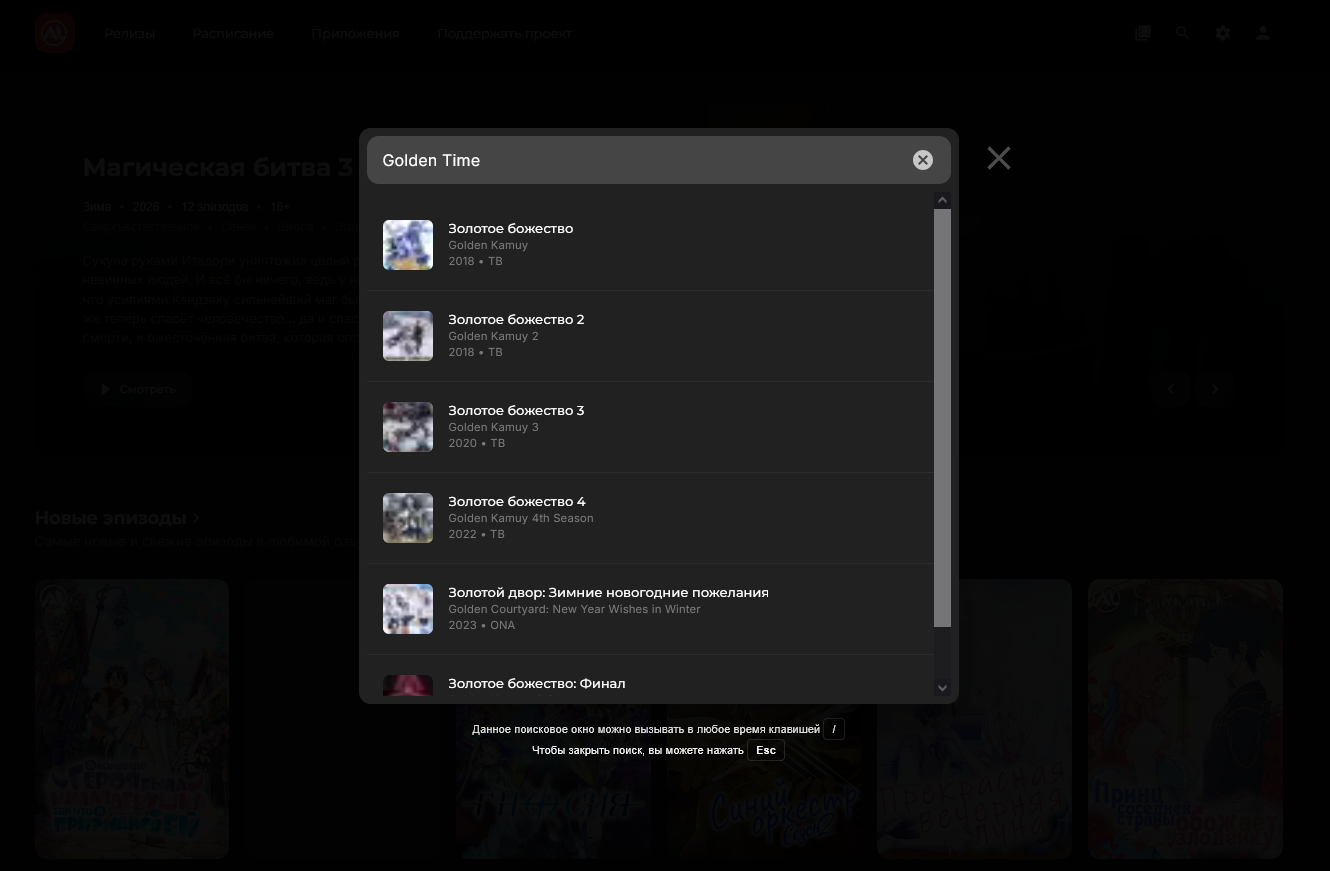This screenshot has height=871, width=1330.
Task: Clear the Golden Time search text
Action: coord(922,160)
